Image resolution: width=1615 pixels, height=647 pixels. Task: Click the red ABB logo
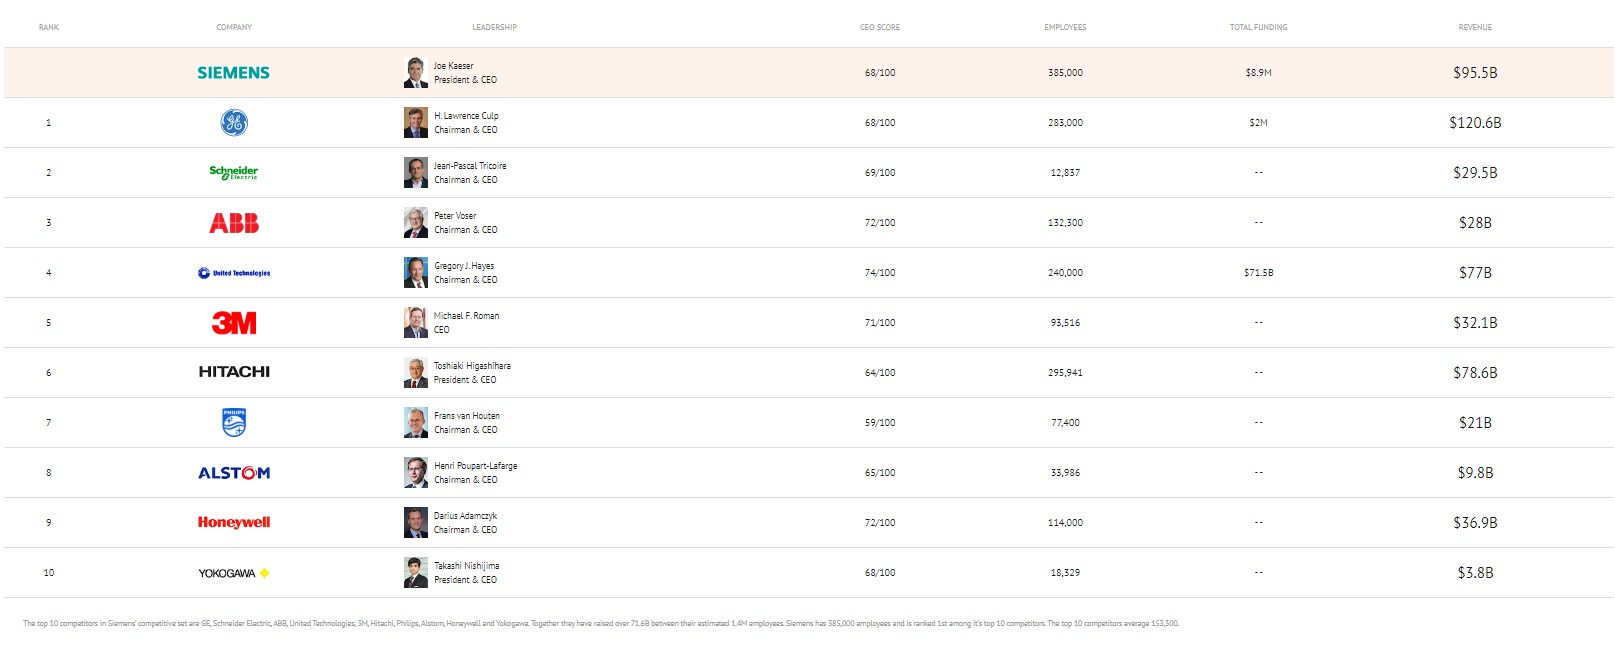pos(234,223)
